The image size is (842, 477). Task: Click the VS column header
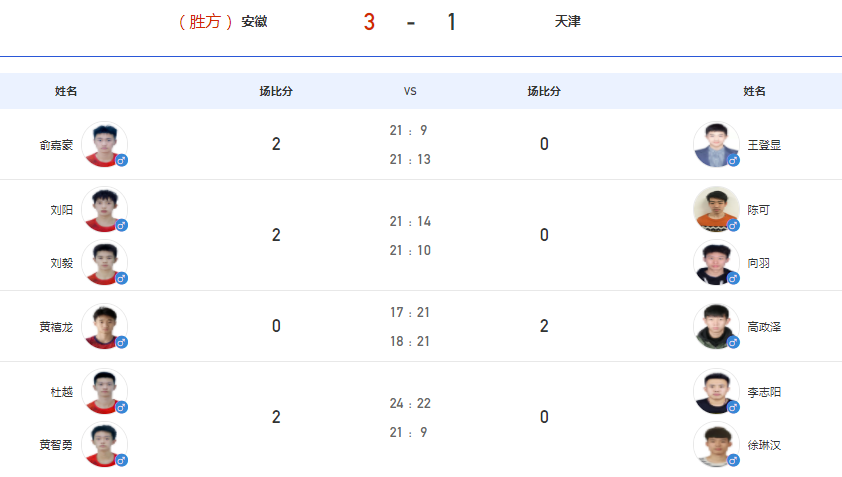[410, 91]
